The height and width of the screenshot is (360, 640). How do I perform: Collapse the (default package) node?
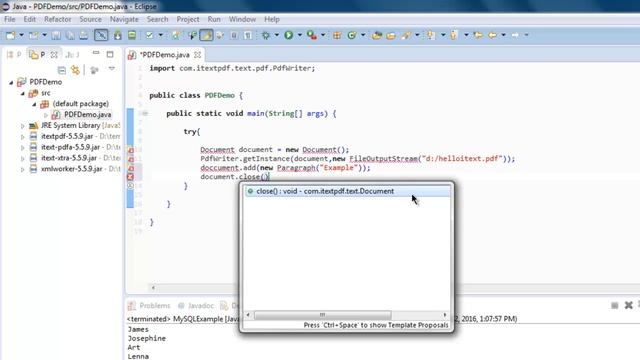click(x=34, y=104)
